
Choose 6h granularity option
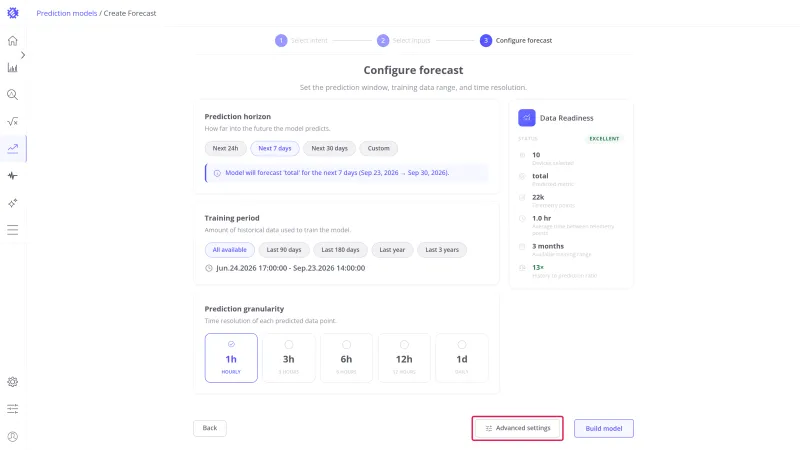pos(346,358)
